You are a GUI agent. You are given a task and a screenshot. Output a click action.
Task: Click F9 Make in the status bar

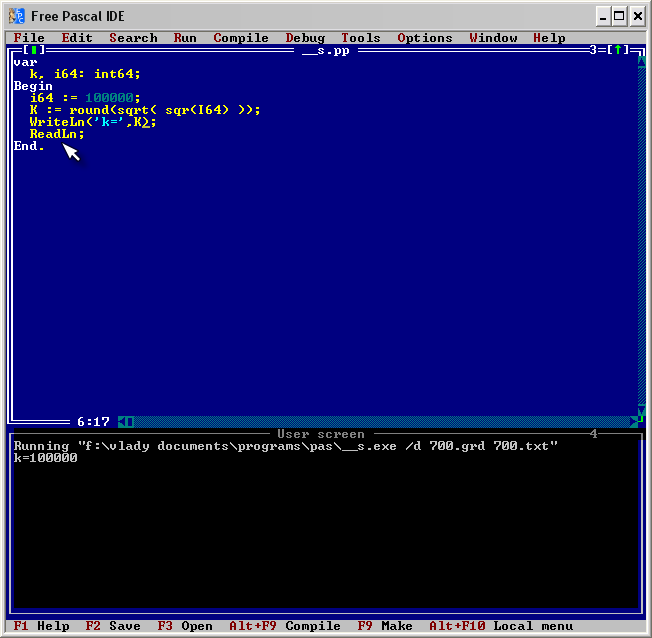(x=385, y=626)
